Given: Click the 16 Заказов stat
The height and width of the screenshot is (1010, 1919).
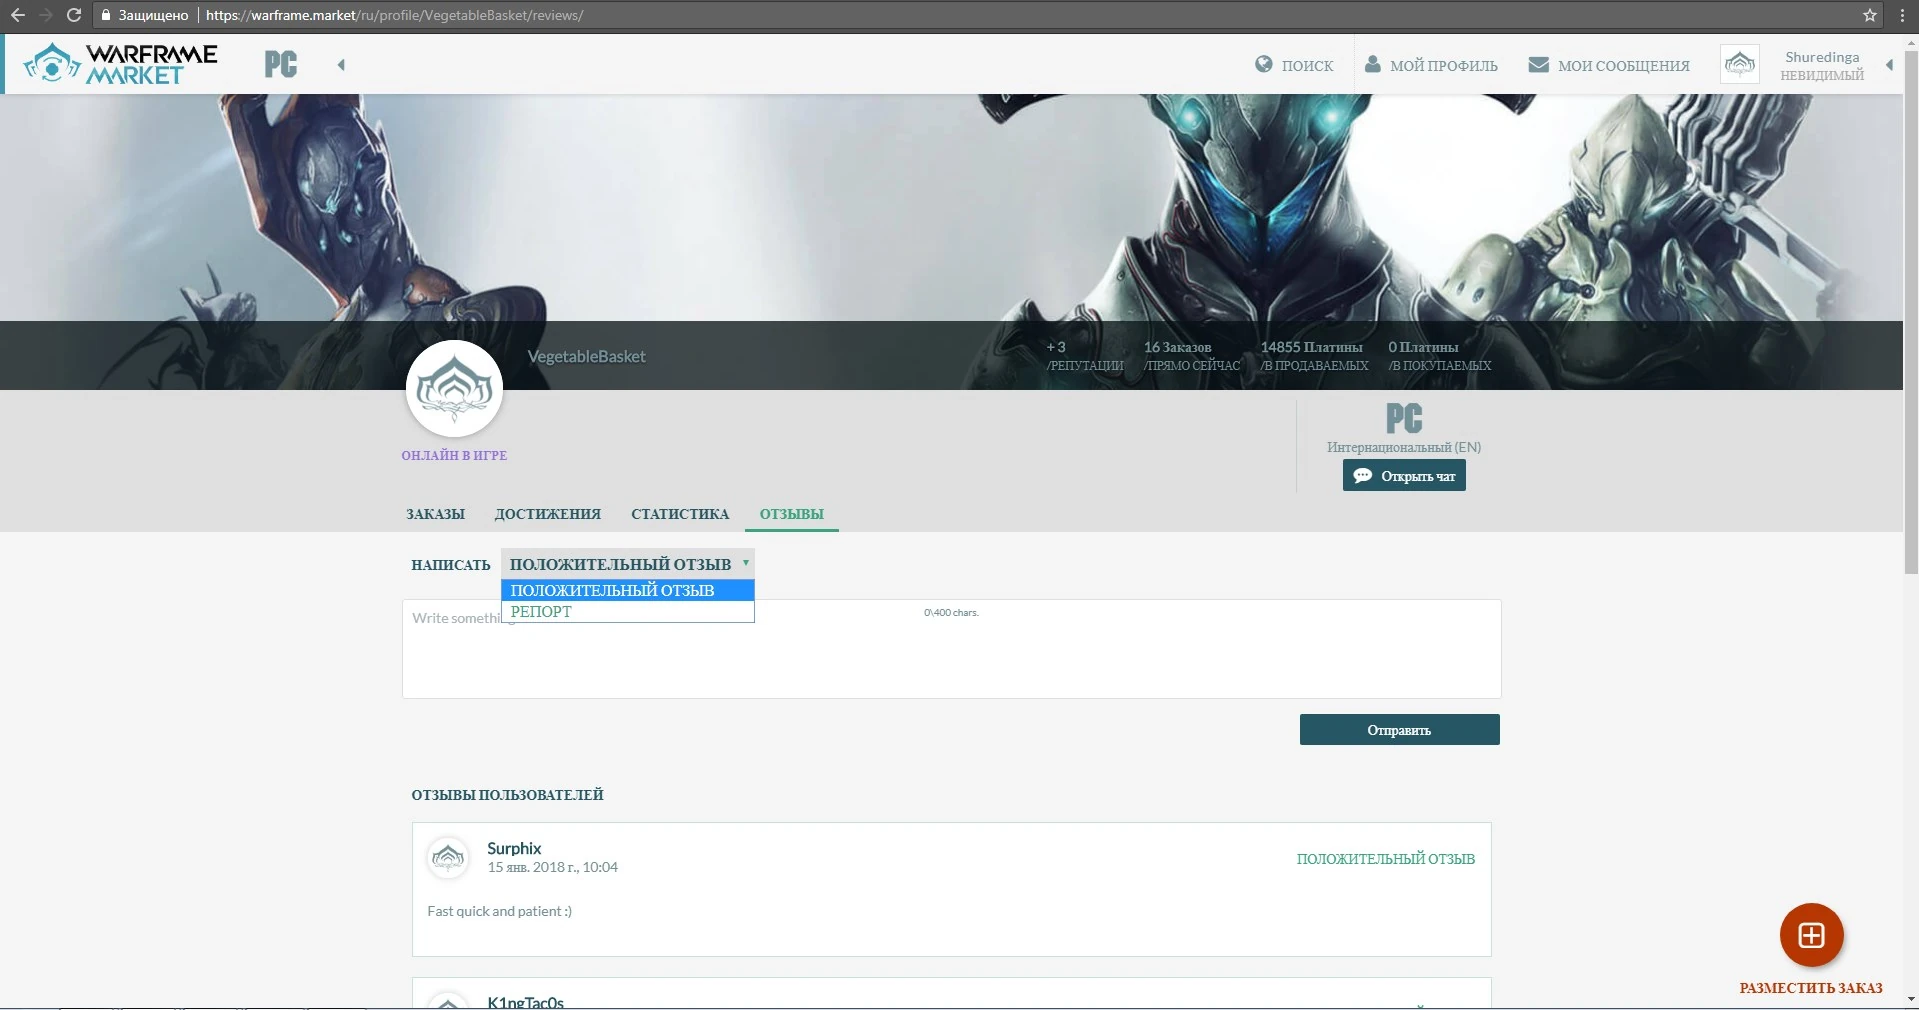Looking at the screenshot, I should 1192,356.
